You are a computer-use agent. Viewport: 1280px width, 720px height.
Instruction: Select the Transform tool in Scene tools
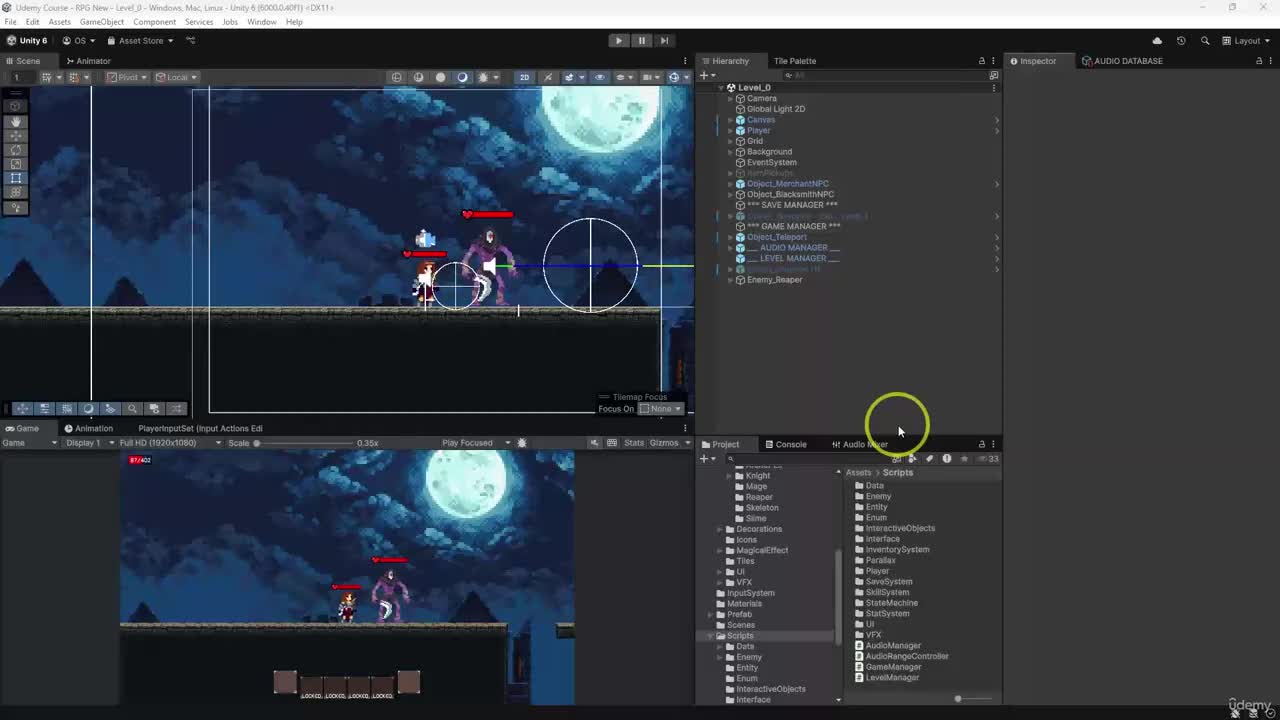click(15, 192)
